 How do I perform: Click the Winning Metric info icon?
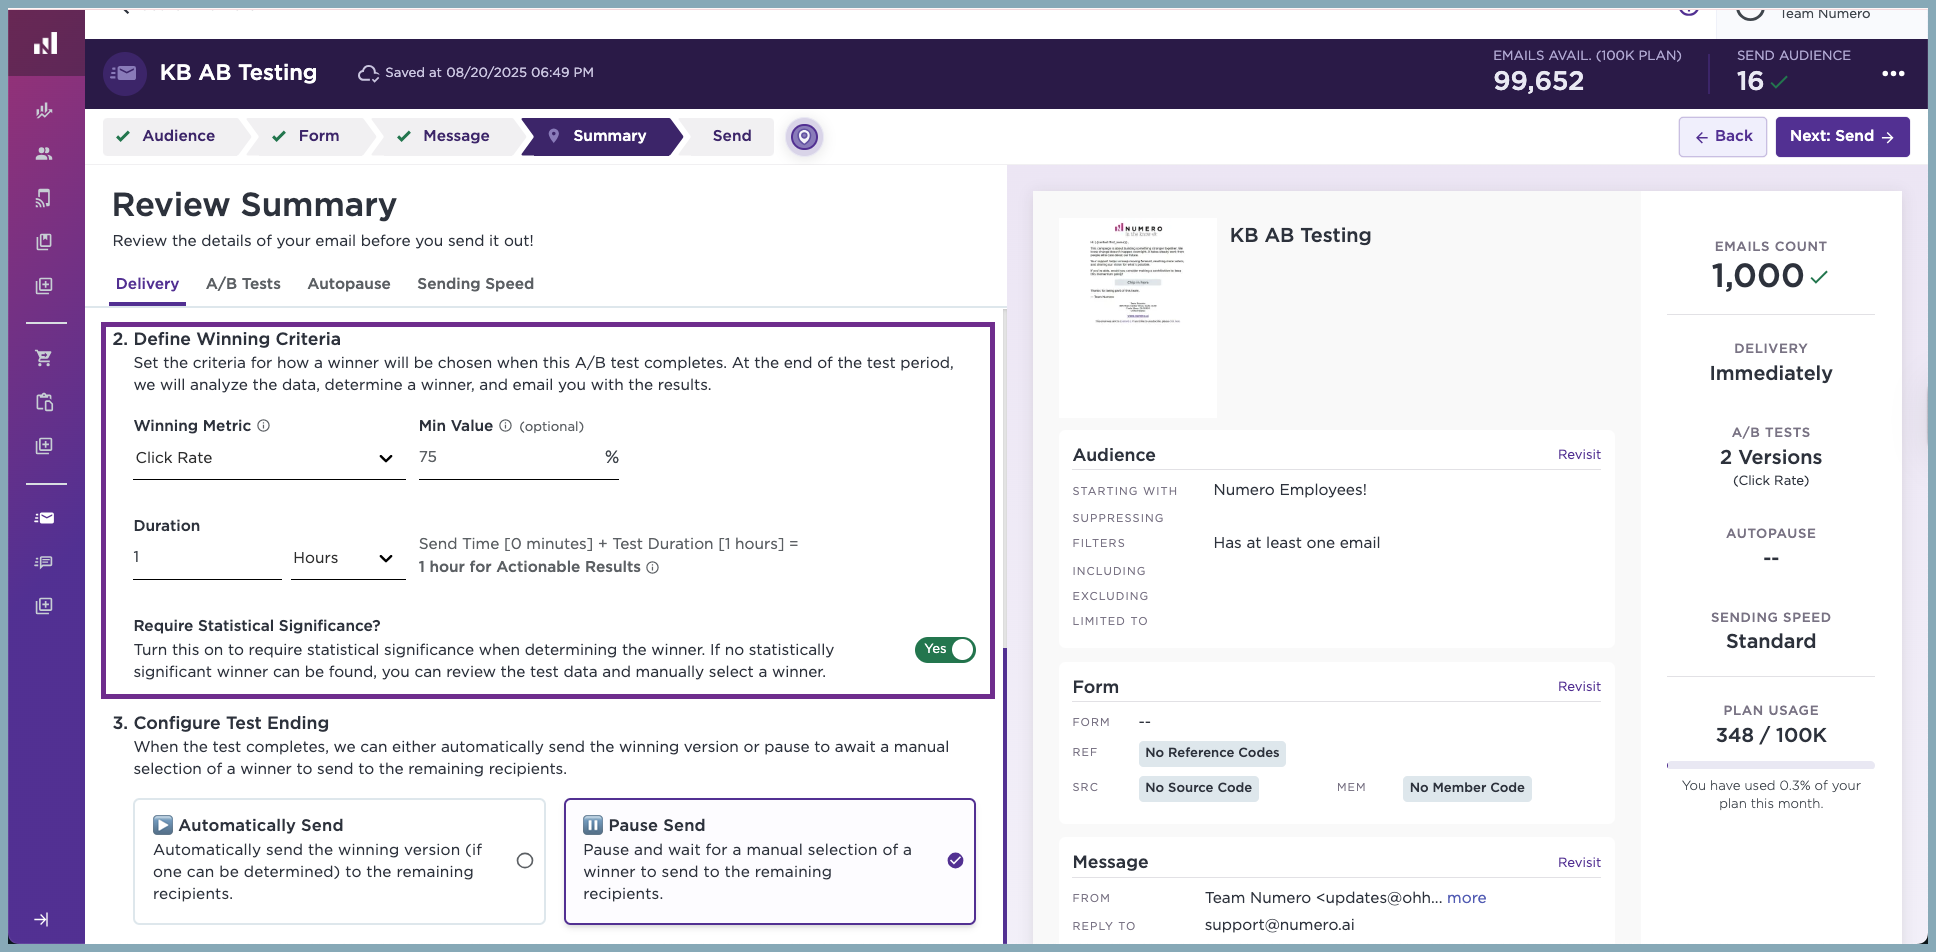[264, 426]
